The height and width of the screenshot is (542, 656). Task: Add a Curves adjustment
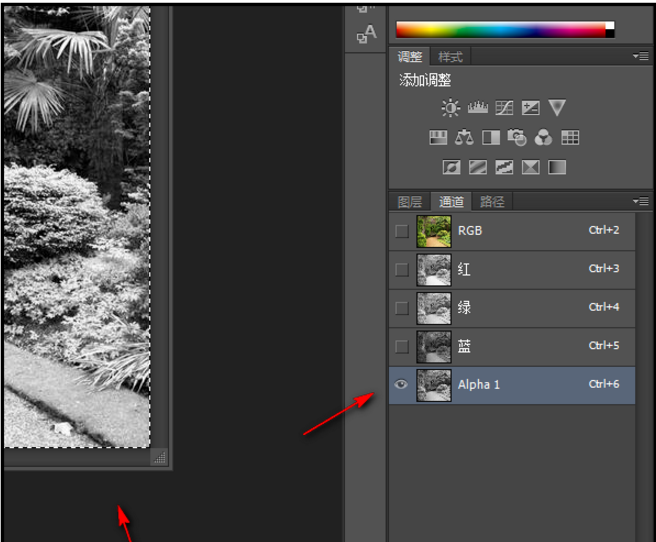coord(504,108)
